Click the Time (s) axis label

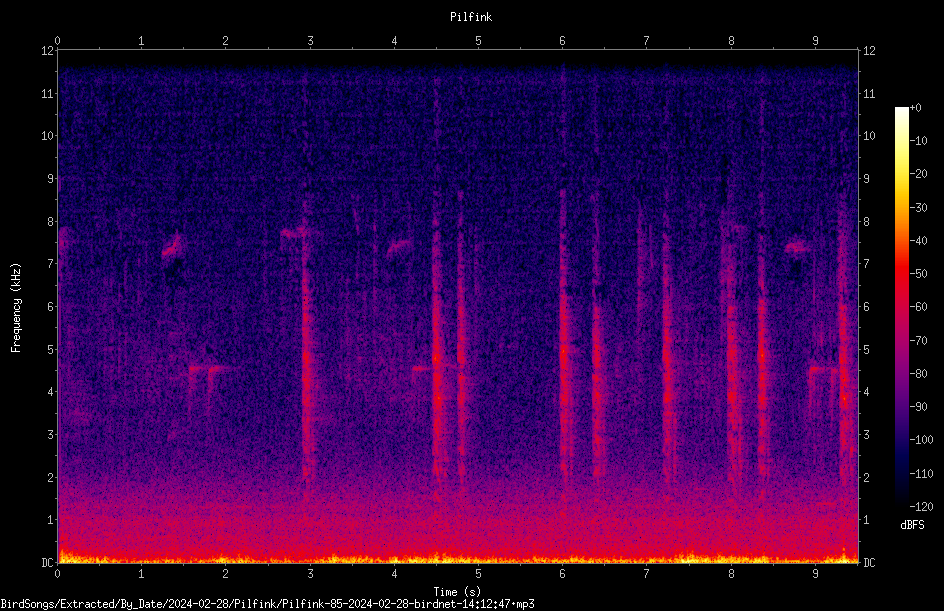click(457, 592)
